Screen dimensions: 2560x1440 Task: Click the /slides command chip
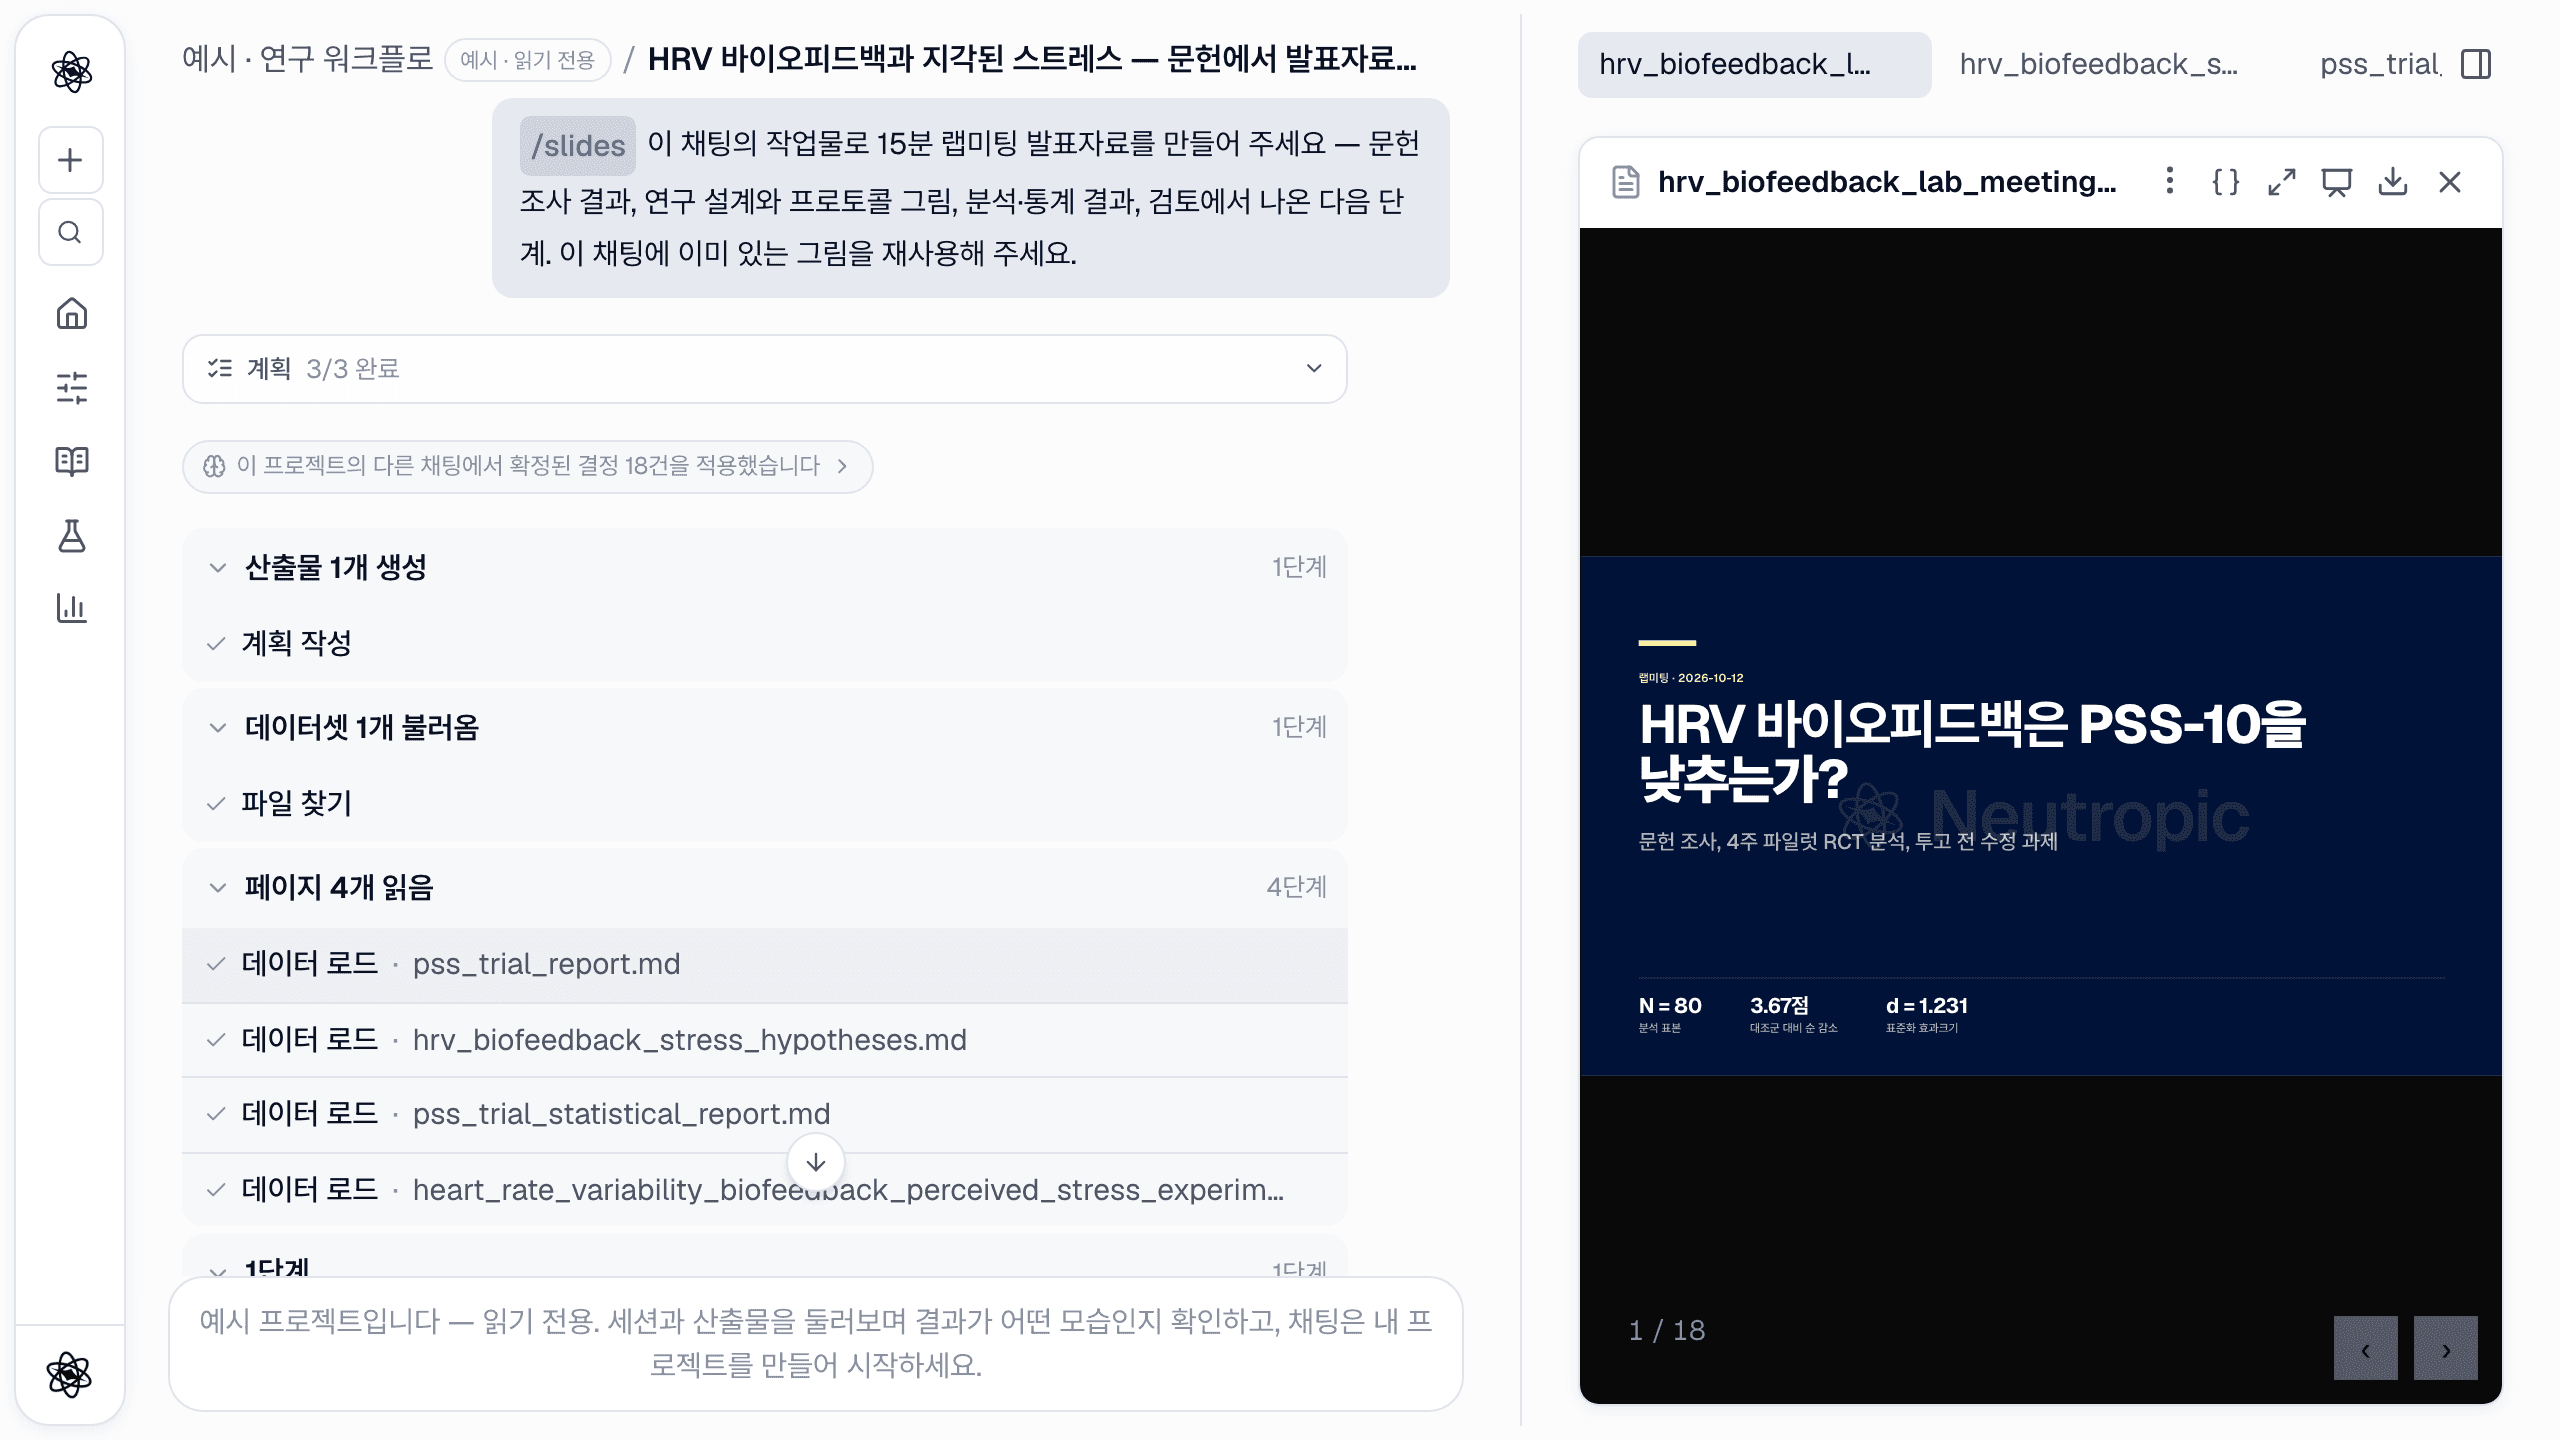click(x=578, y=146)
